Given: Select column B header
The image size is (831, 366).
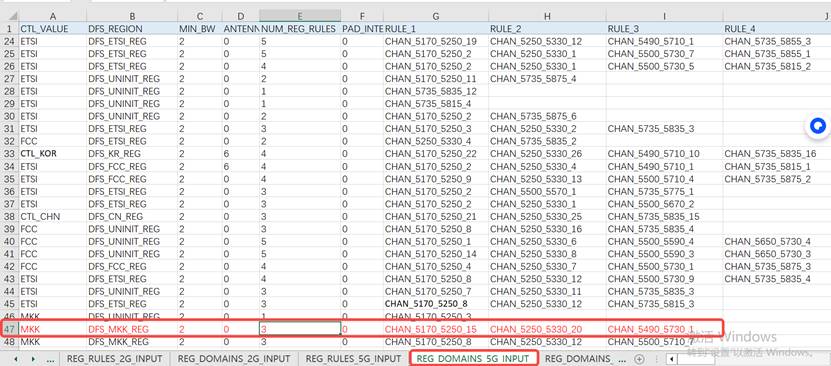Looking at the screenshot, I should (132, 16).
